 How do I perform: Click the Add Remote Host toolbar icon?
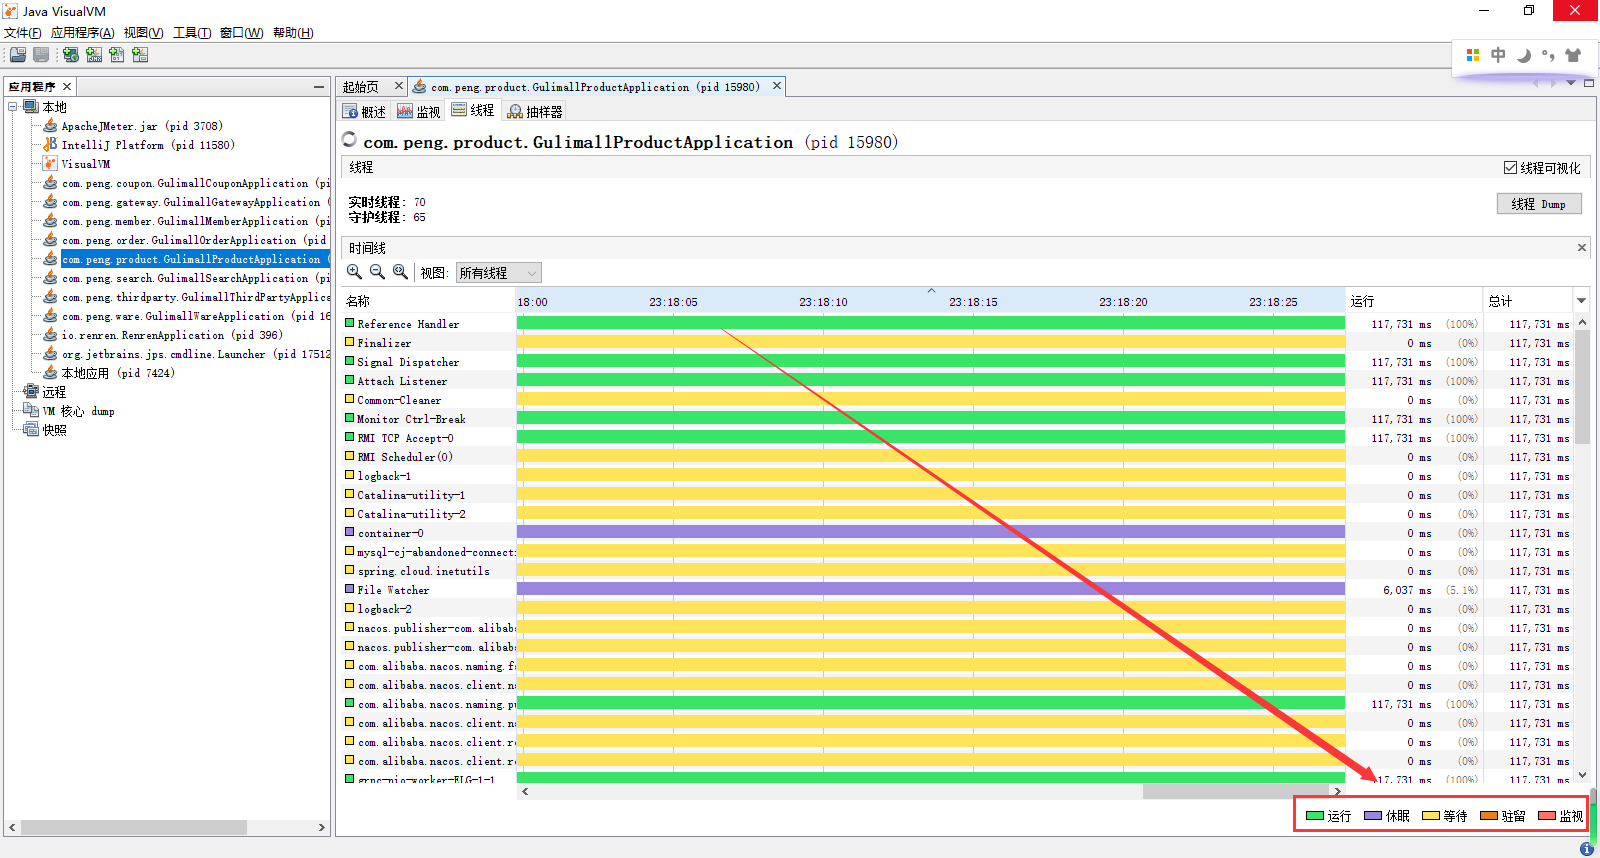71,55
